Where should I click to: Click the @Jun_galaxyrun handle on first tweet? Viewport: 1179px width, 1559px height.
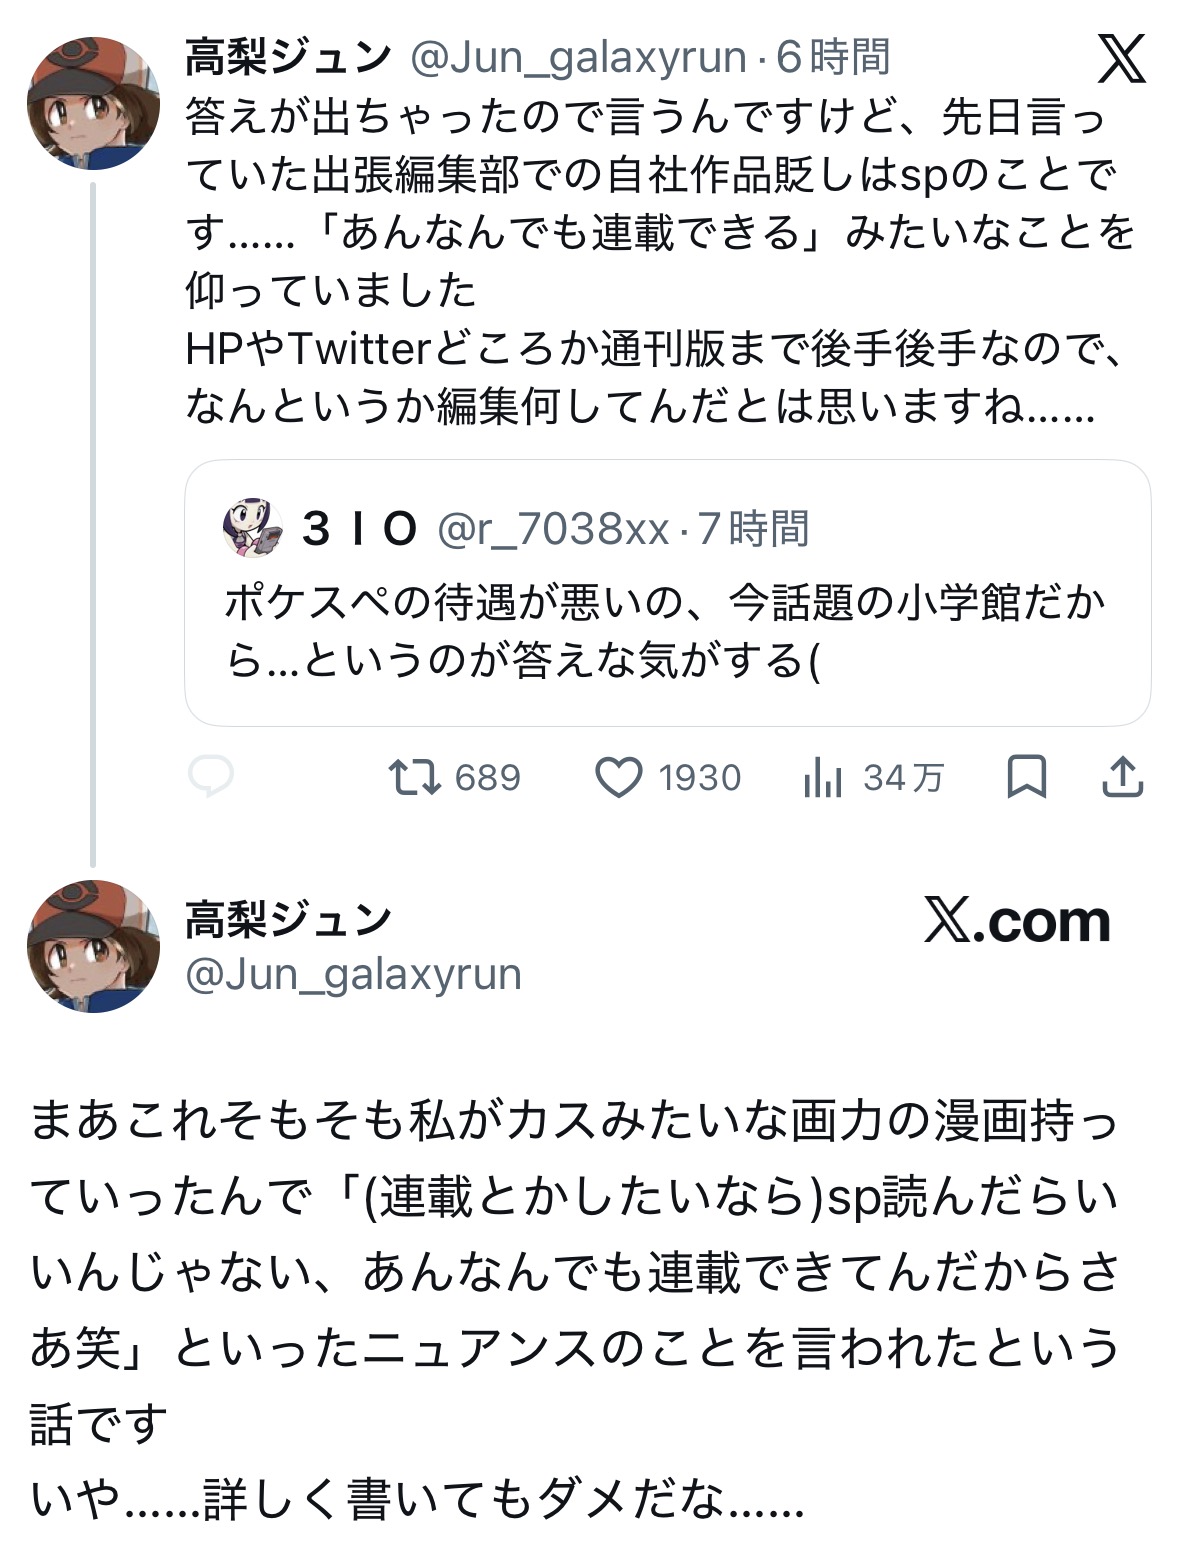point(578,57)
